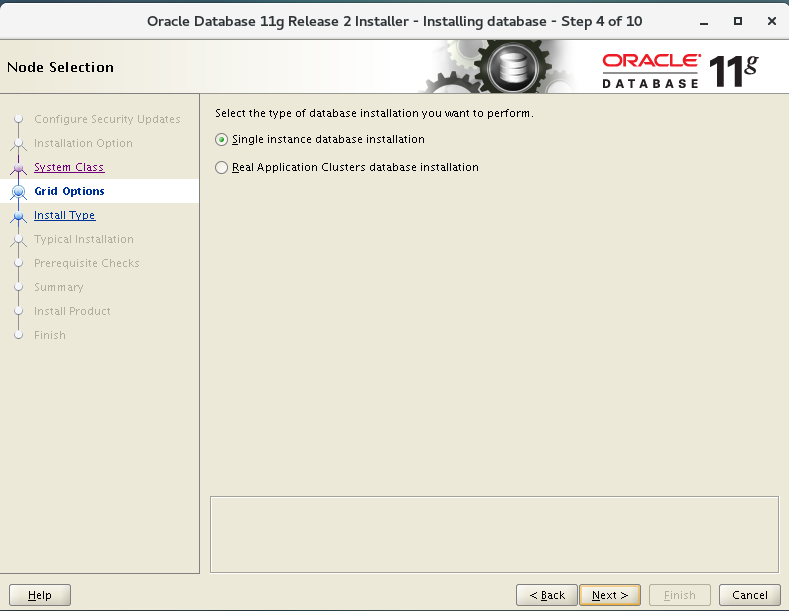Click the Install Type step marker icon

click(19, 215)
